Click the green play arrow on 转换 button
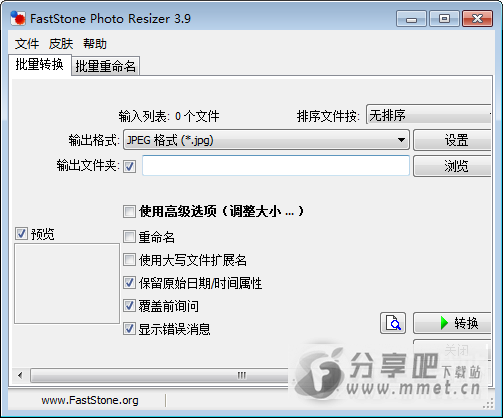The height and width of the screenshot is (418, 503). pyautogui.click(x=444, y=323)
